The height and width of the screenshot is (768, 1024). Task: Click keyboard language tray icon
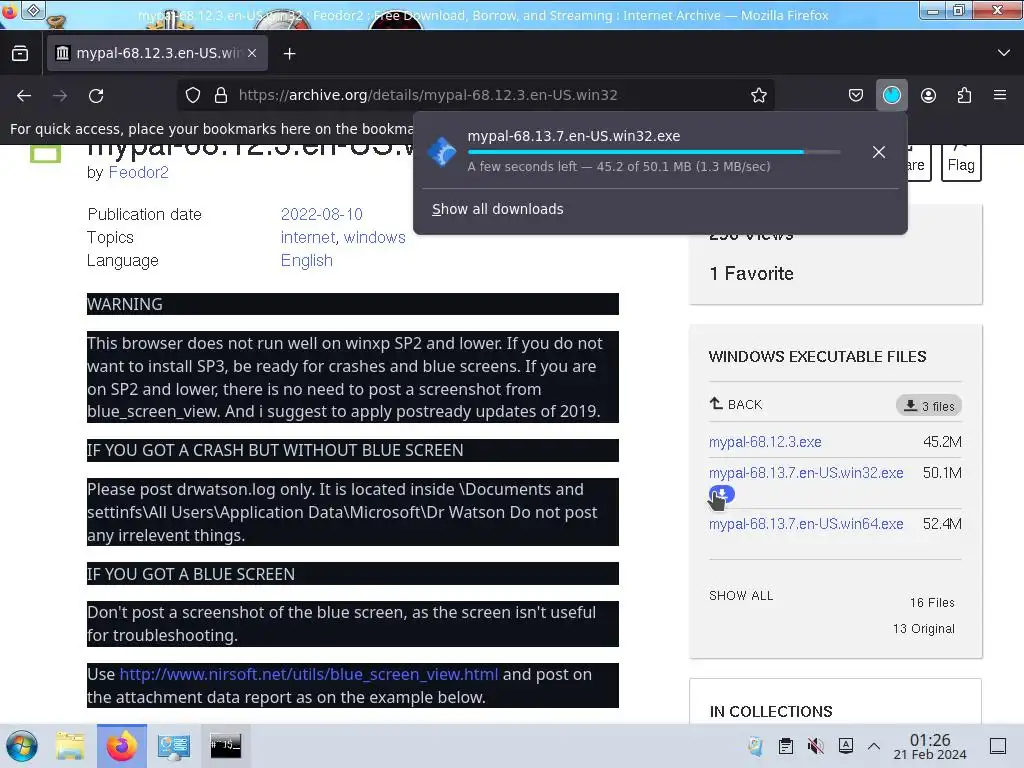(846, 746)
